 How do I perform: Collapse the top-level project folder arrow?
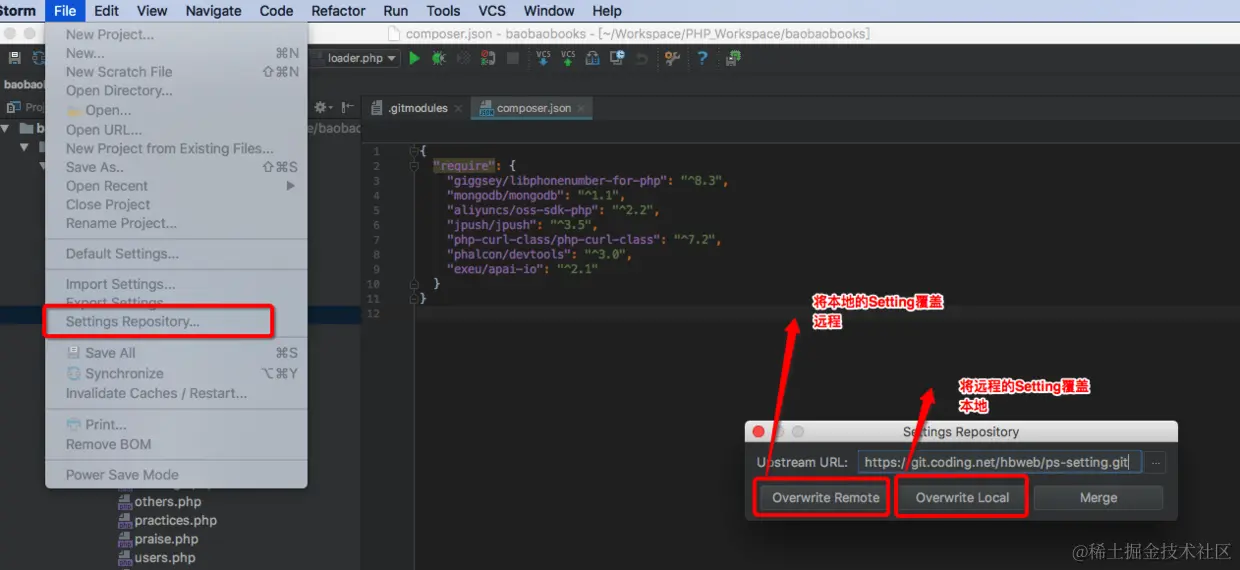point(6,128)
